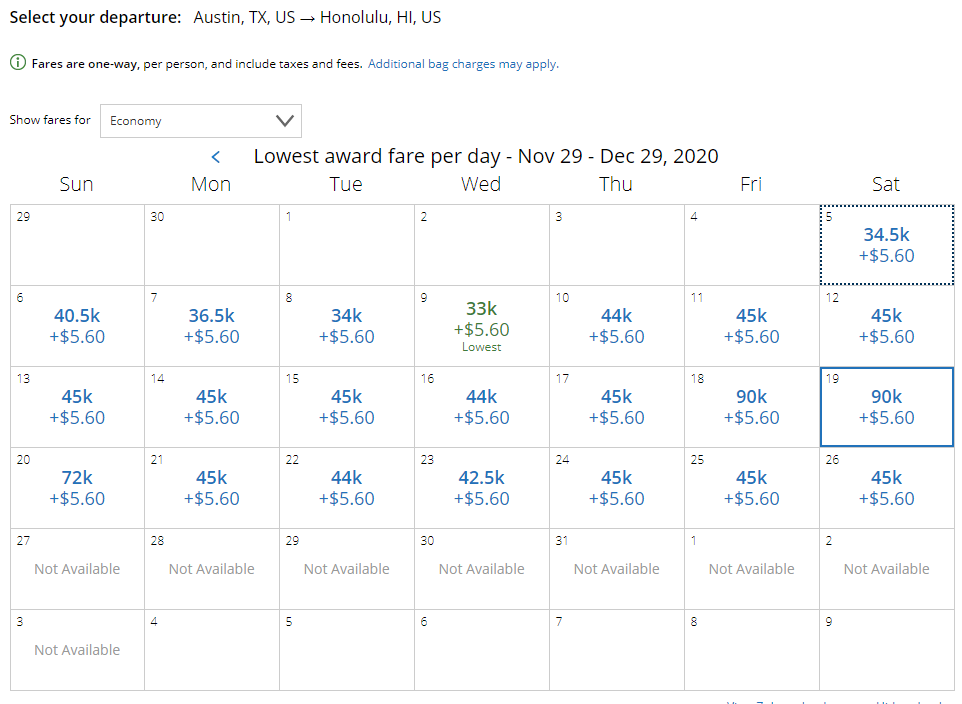Image resolution: width=962 pixels, height=704 pixels.
Task: Select the 72k fare on Dec 20
Action: [x=77, y=488]
